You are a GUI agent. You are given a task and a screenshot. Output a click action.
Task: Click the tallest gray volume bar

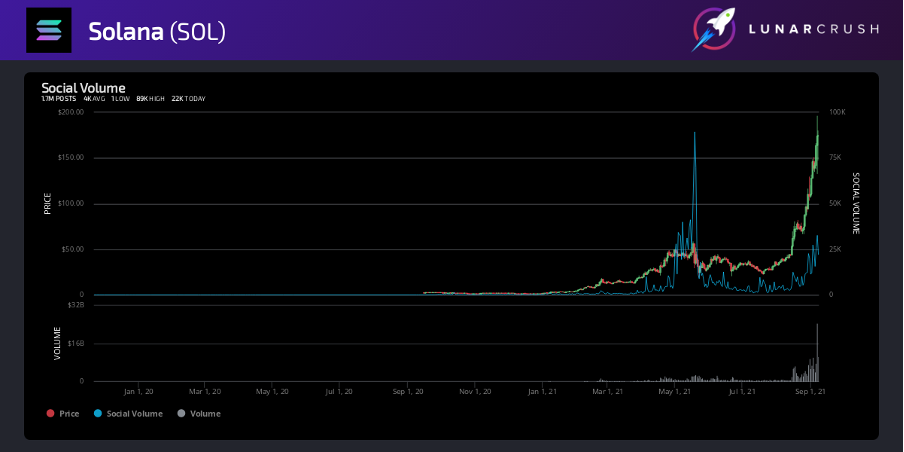(818, 352)
